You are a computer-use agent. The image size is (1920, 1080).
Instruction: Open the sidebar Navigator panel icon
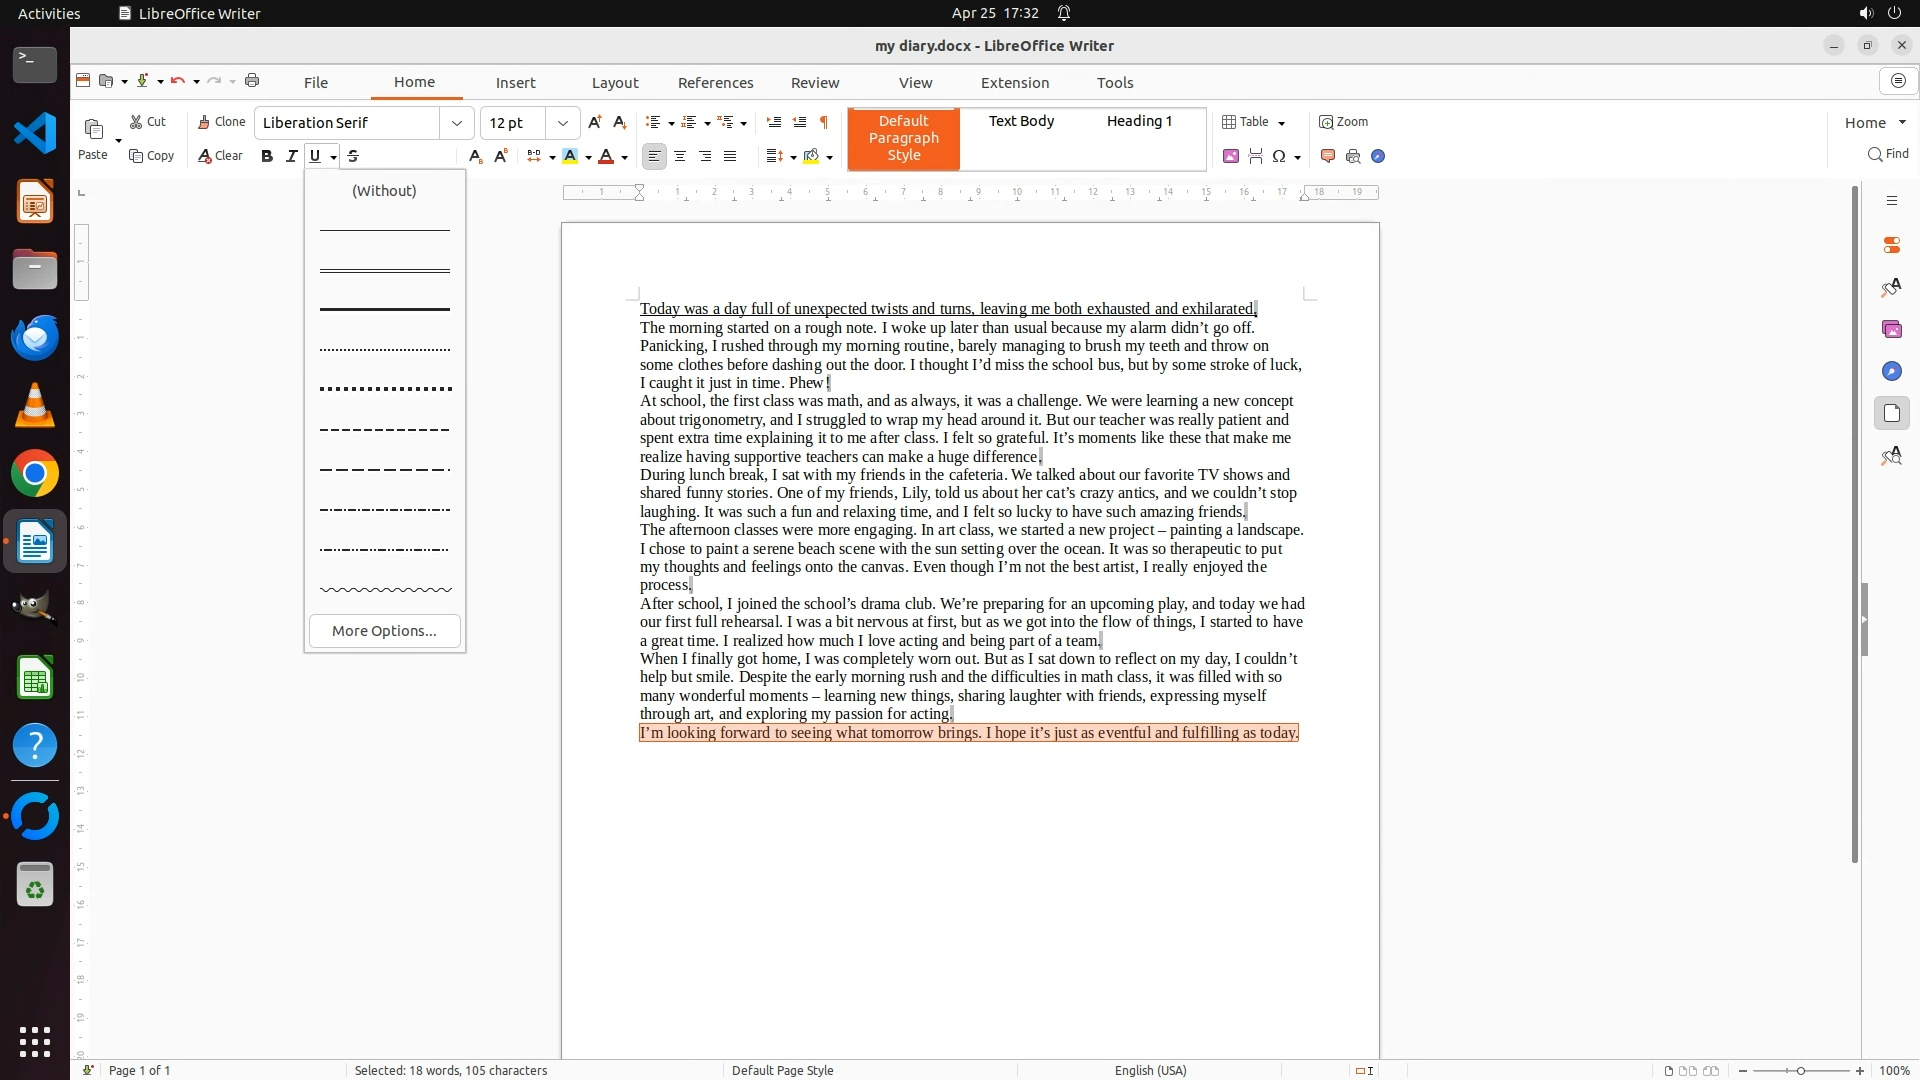point(1891,371)
